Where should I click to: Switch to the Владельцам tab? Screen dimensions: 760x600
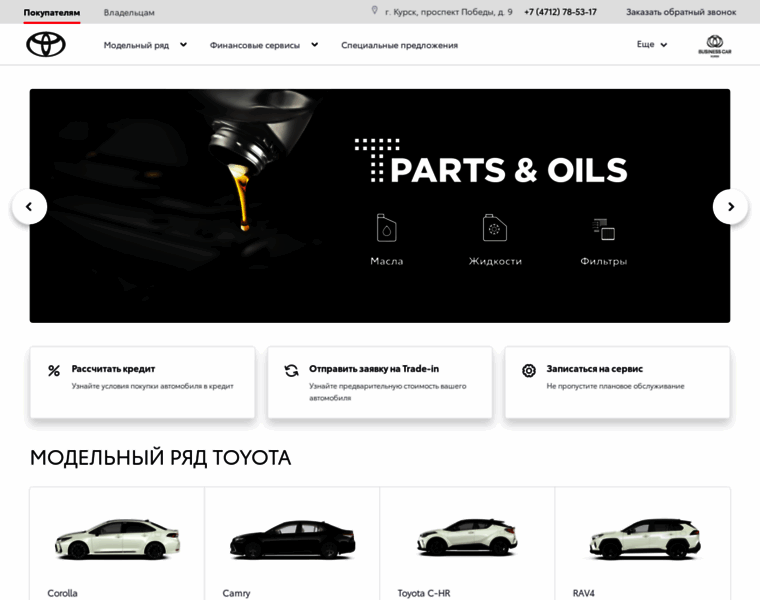click(129, 13)
